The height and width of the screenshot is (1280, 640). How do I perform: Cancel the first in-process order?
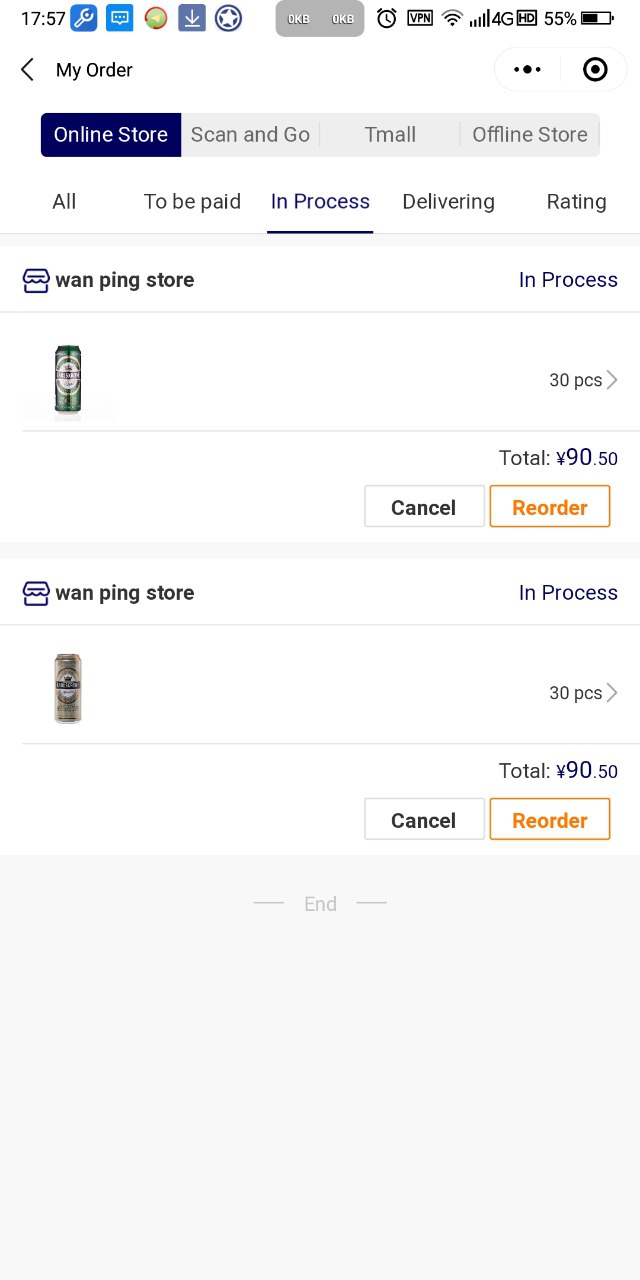click(x=424, y=507)
